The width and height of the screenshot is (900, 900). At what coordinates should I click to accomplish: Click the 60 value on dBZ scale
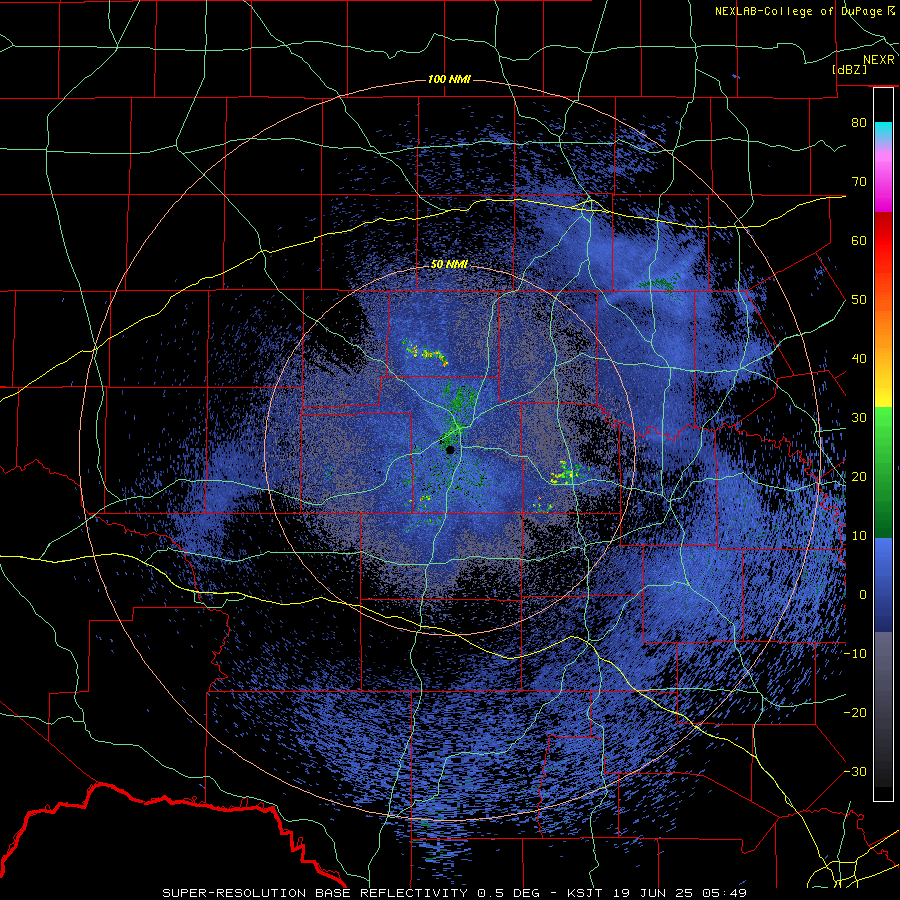(859, 240)
